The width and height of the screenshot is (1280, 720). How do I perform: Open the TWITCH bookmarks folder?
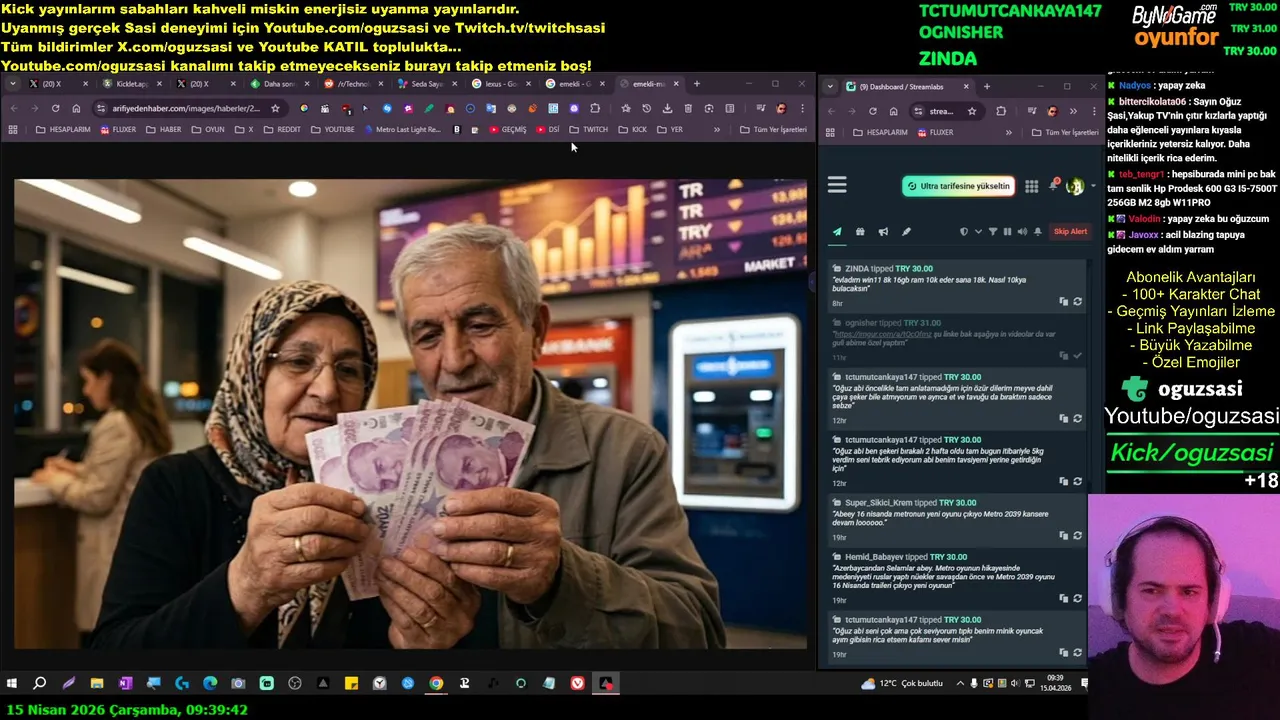pos(588,129)
